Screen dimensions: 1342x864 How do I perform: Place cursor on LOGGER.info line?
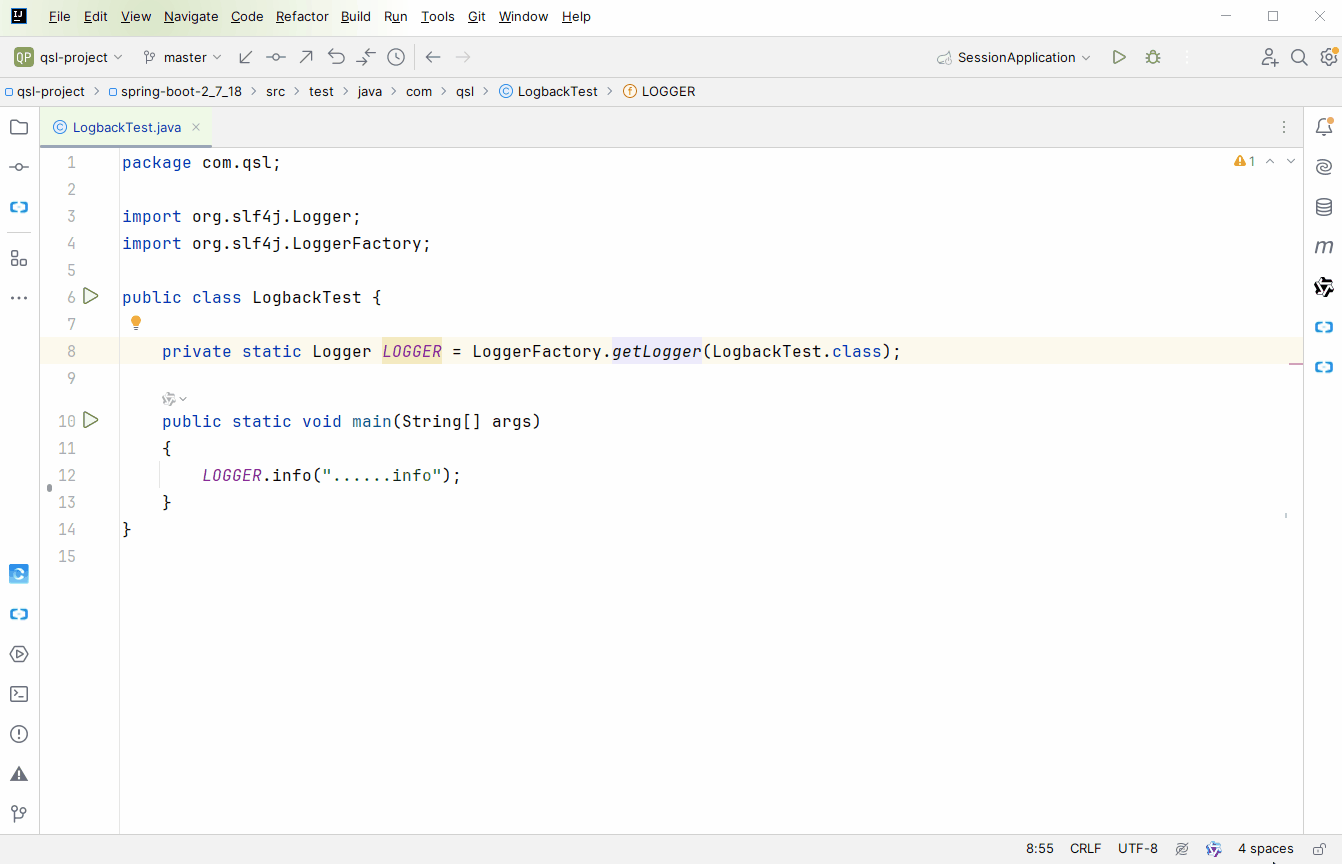pos(331,475)
